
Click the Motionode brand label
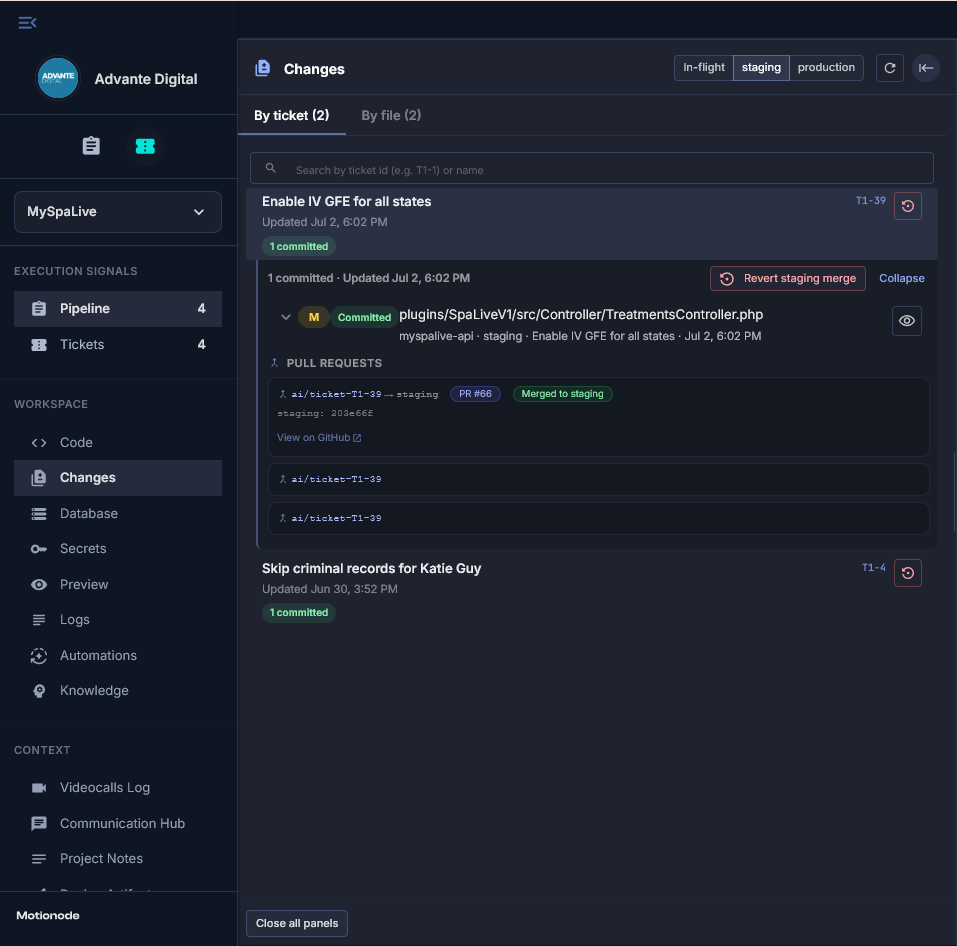click(48, 915)
